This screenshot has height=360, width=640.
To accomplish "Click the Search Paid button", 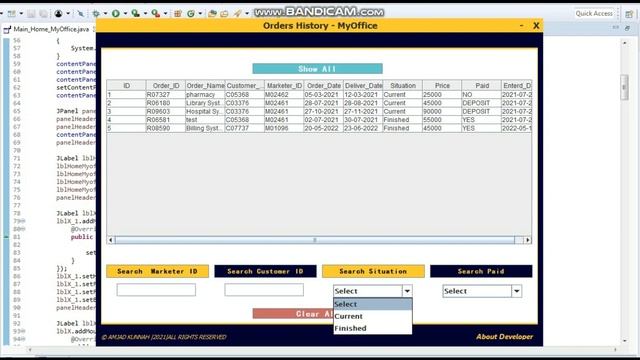I will point(481,271).
